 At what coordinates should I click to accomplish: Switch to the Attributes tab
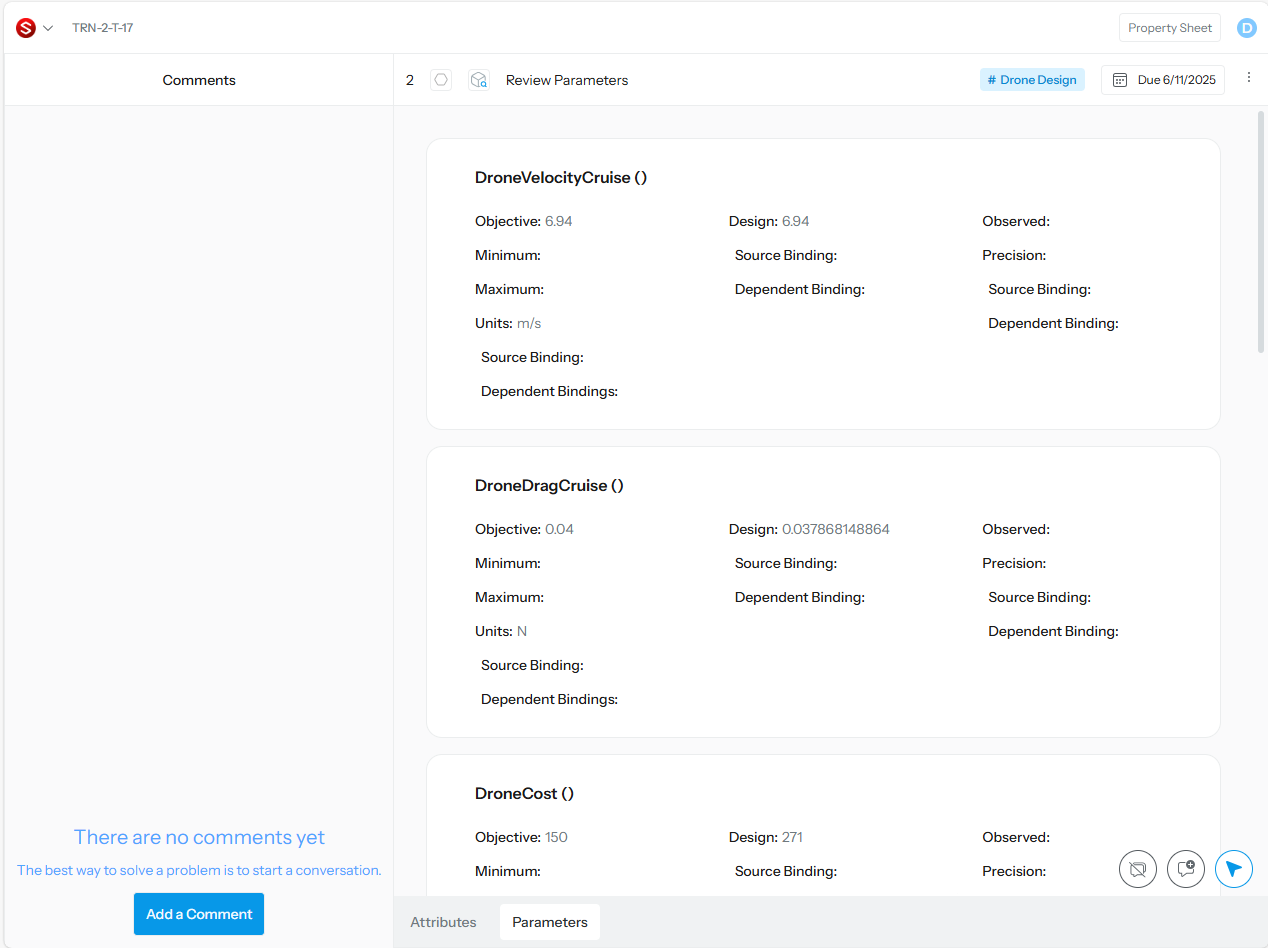443,922
